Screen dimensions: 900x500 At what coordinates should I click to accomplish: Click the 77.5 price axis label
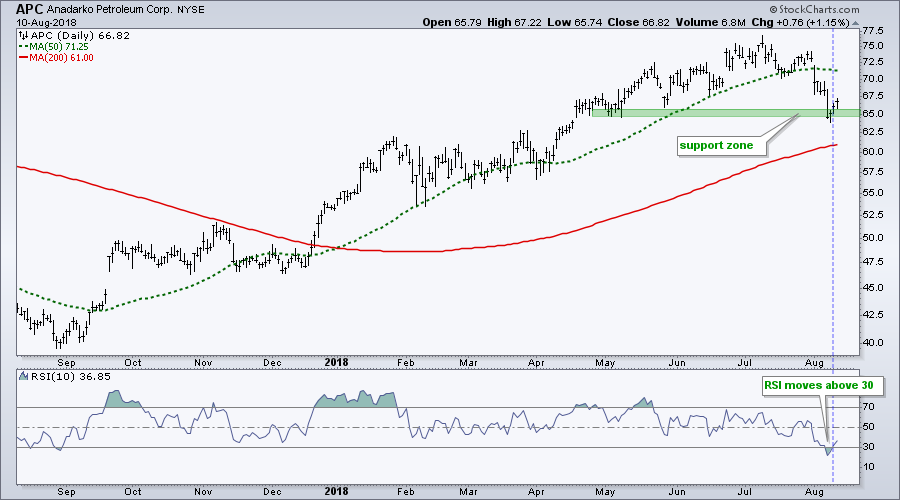click(x=872, y=30)
